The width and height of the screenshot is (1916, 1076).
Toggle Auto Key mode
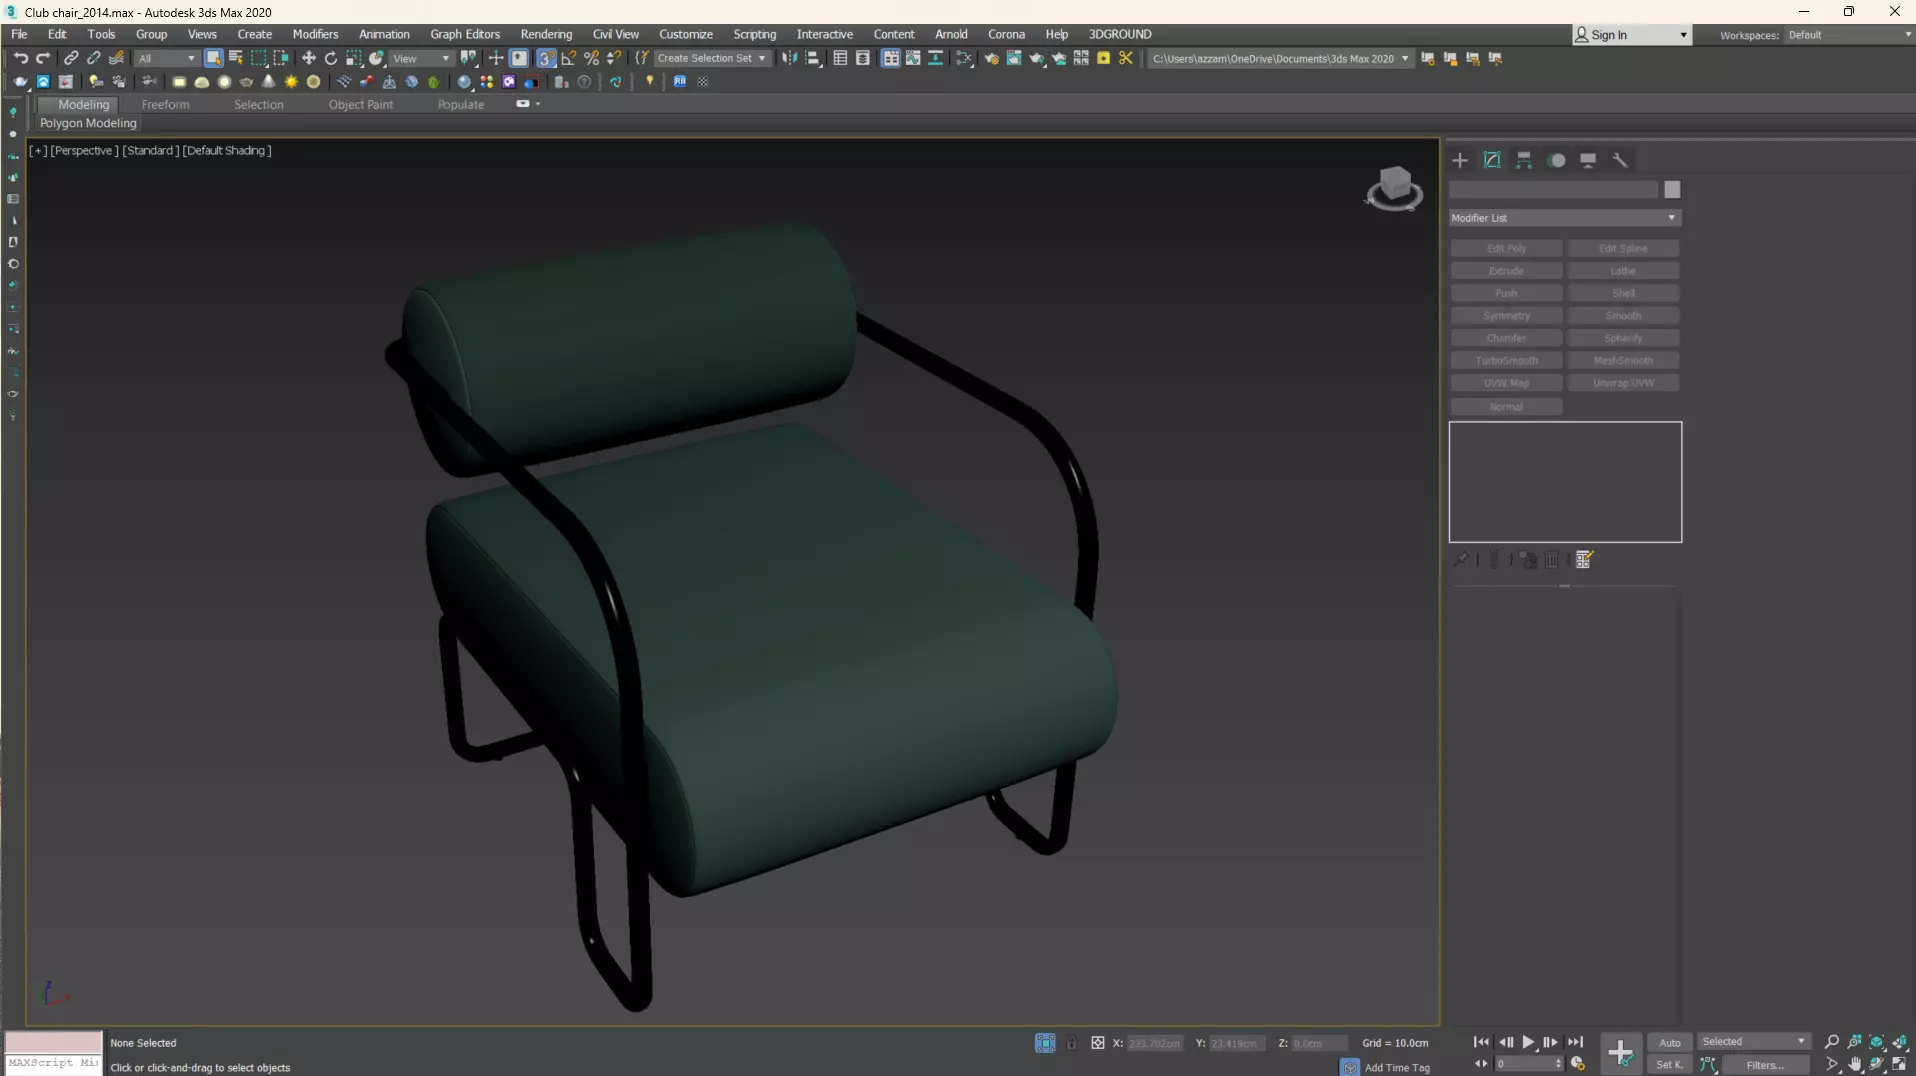(1670, 1043)
